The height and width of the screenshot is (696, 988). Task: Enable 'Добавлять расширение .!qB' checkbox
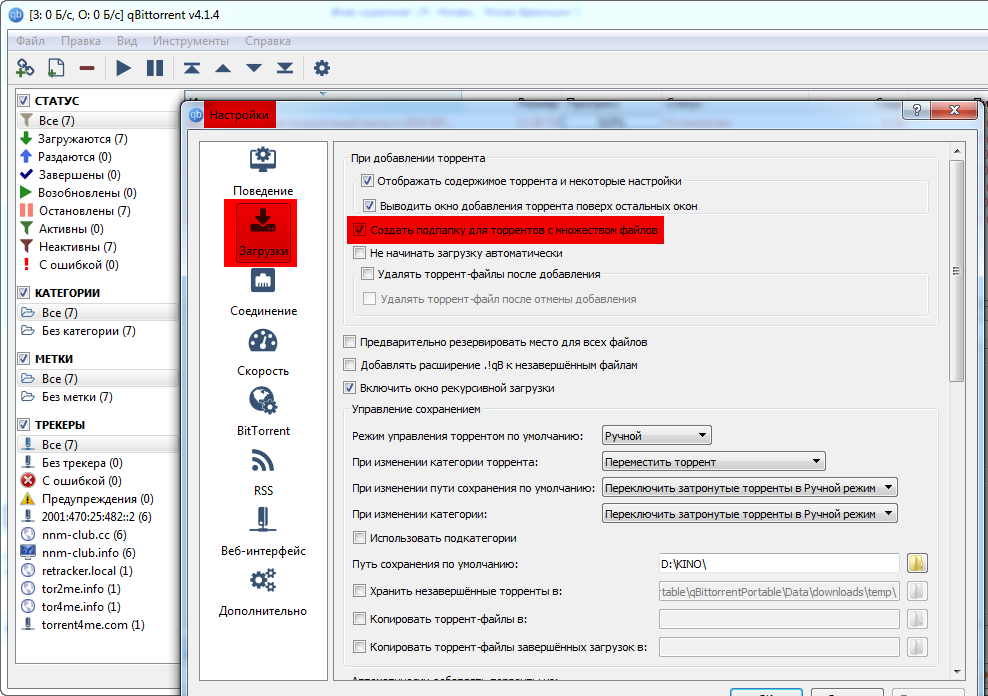[349, 365]
